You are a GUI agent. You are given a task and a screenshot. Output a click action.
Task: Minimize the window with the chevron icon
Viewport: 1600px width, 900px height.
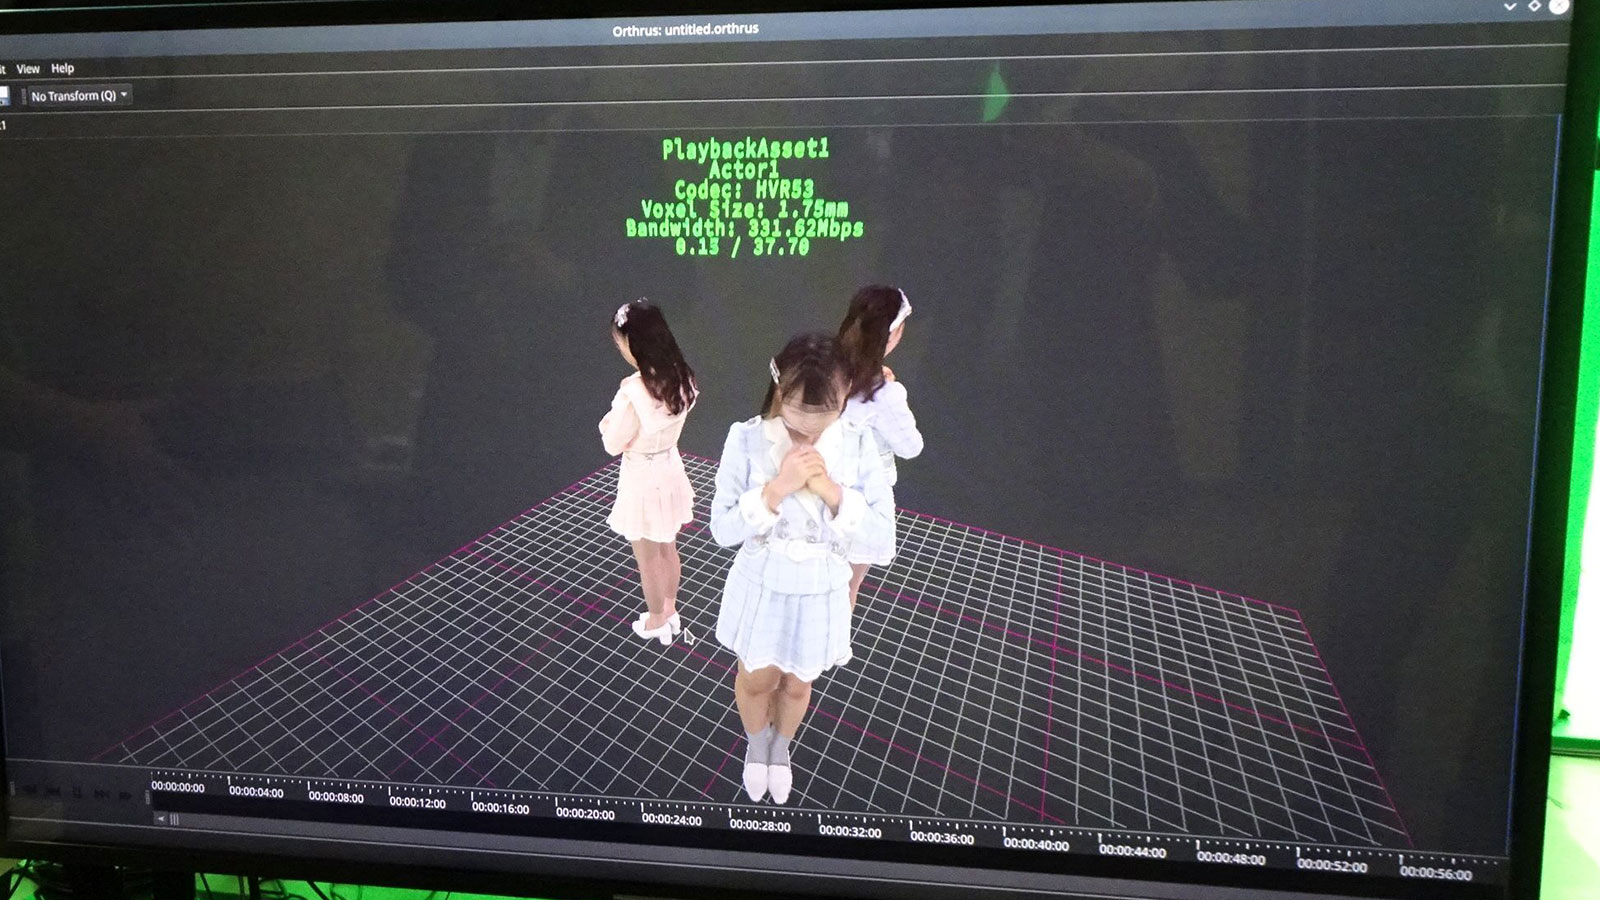1509,7
